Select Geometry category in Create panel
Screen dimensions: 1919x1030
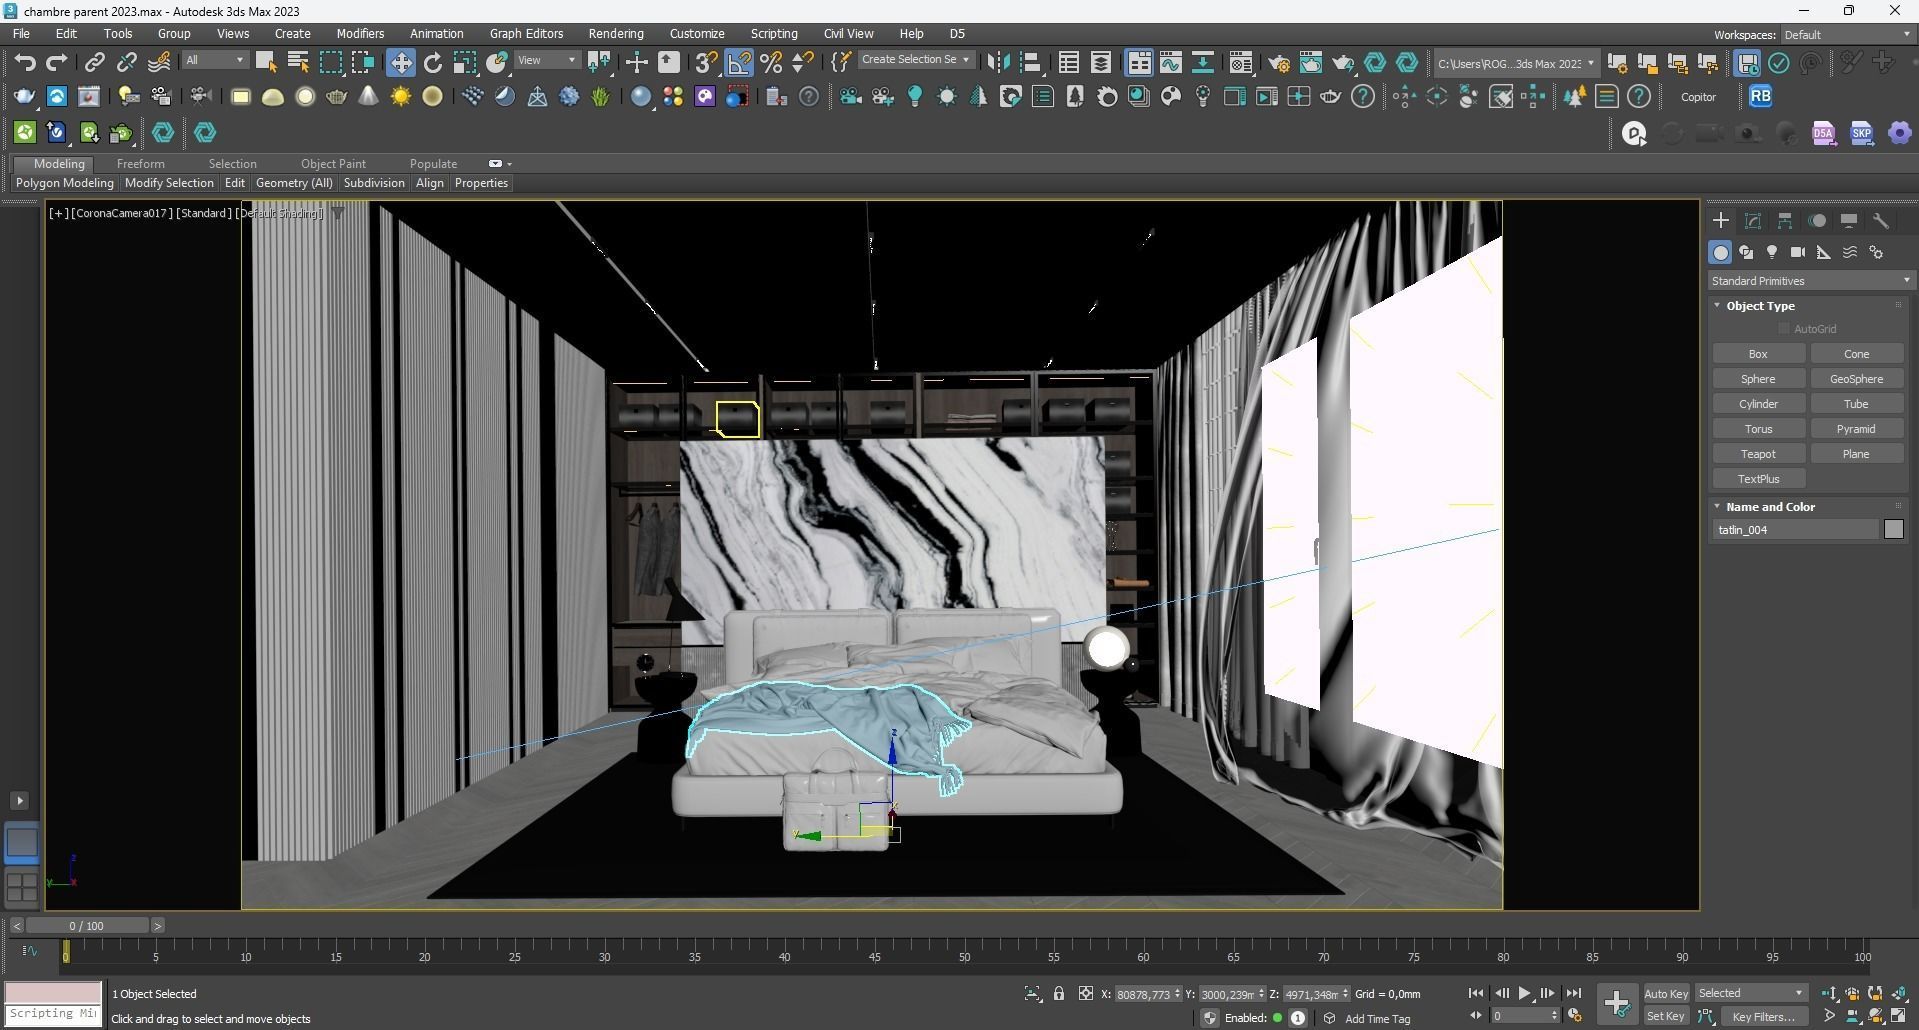[1720, 253]
